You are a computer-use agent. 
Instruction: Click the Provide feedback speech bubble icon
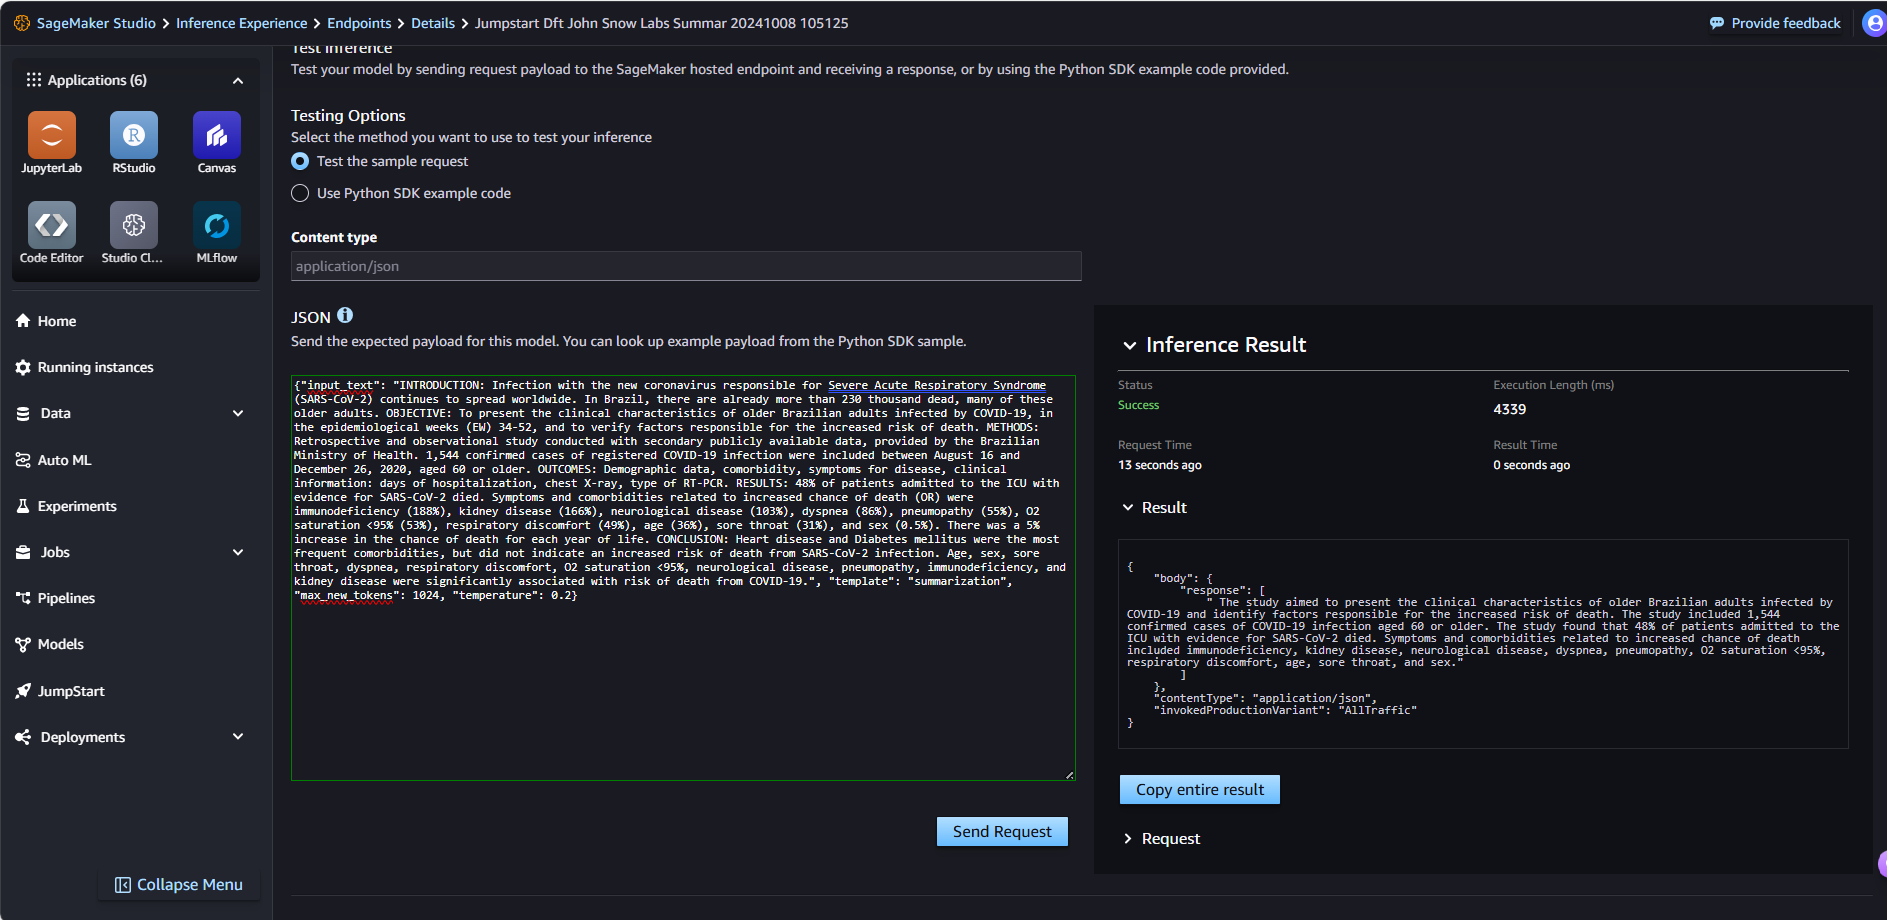1717,23
